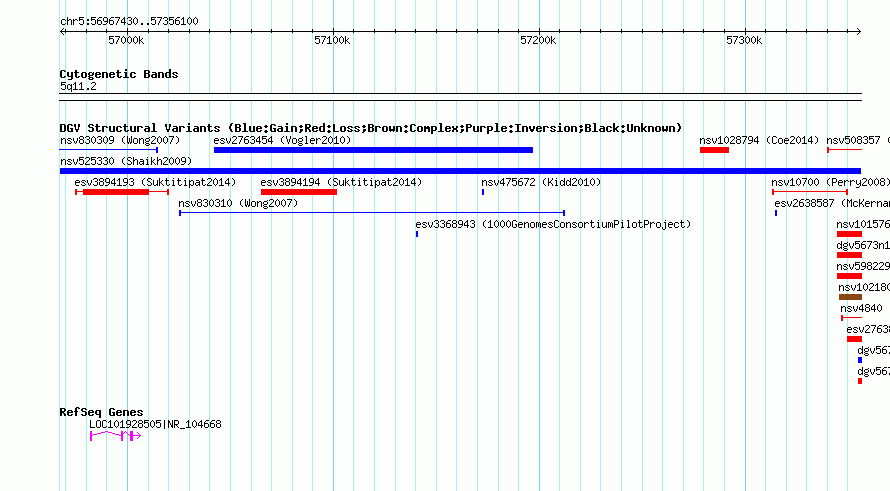Screen dimensions: 890x491
Task: Open the nsv475672 (Kidd2010) label
Action: click(x=541, y=182)
